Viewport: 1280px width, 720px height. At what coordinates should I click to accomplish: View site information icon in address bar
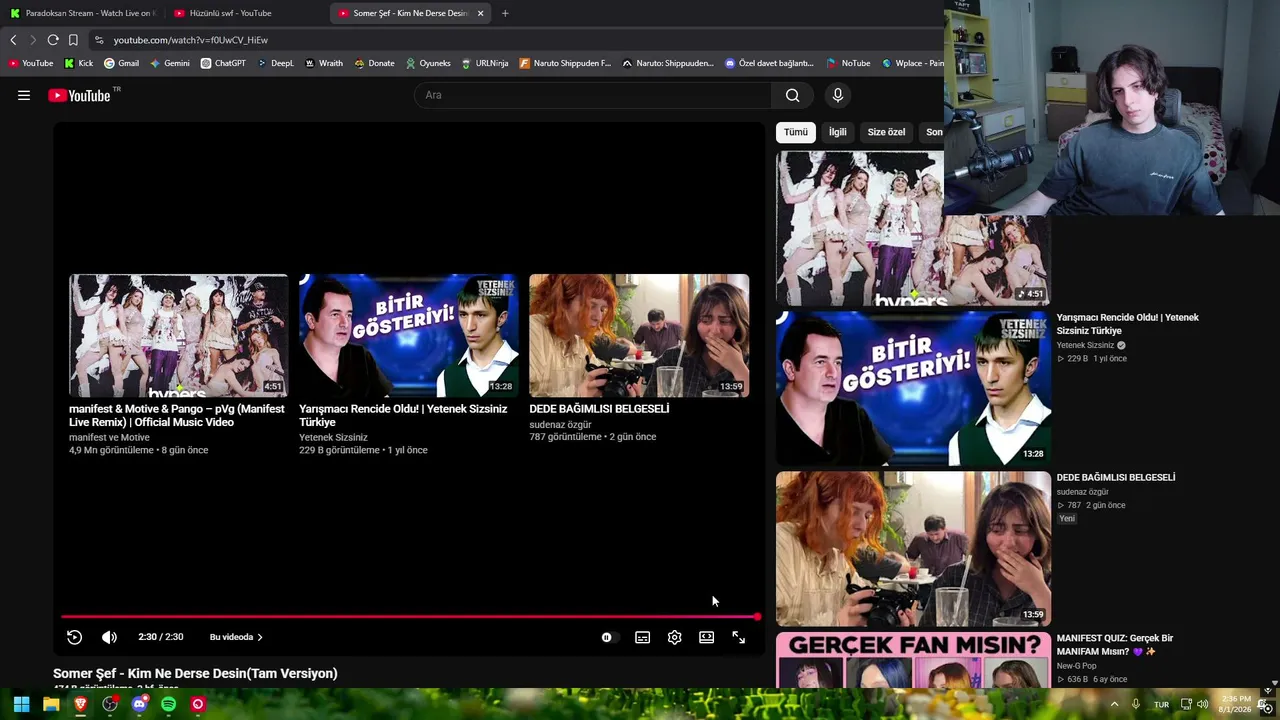tap(98, 40)
